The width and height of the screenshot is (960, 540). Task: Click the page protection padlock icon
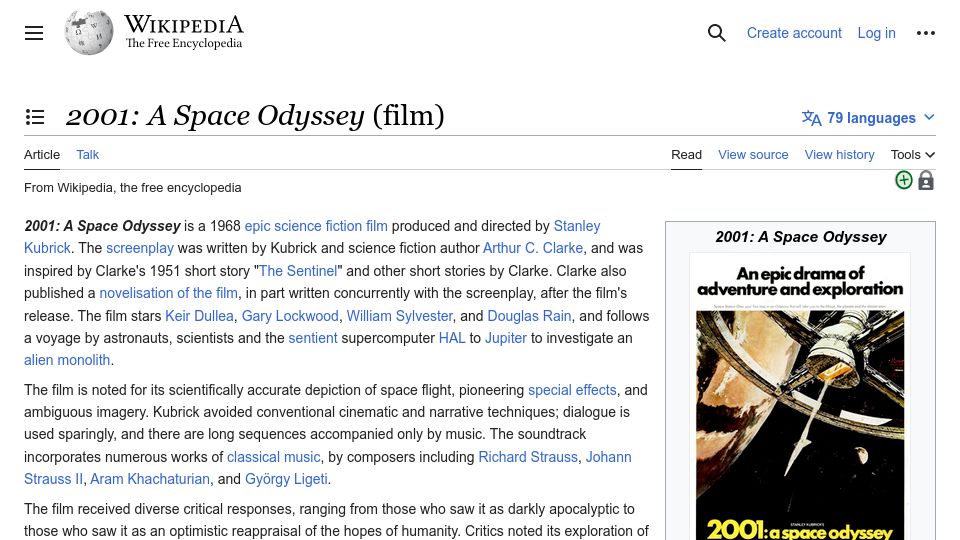pos(926,180)
